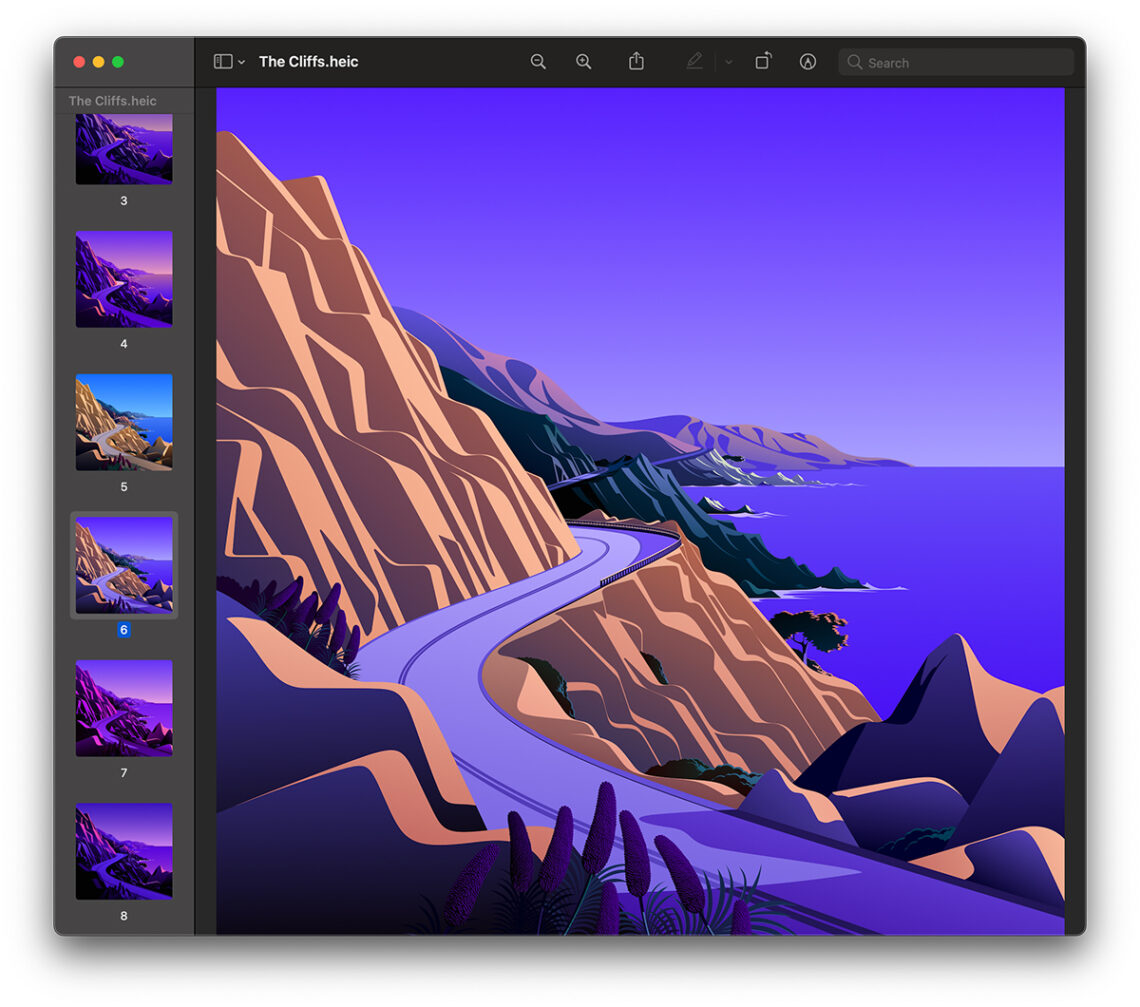The image size is (1140, 1007).
Task: Show the Markup toolbar via circled pen icon
Action: [x=807, y=61]
